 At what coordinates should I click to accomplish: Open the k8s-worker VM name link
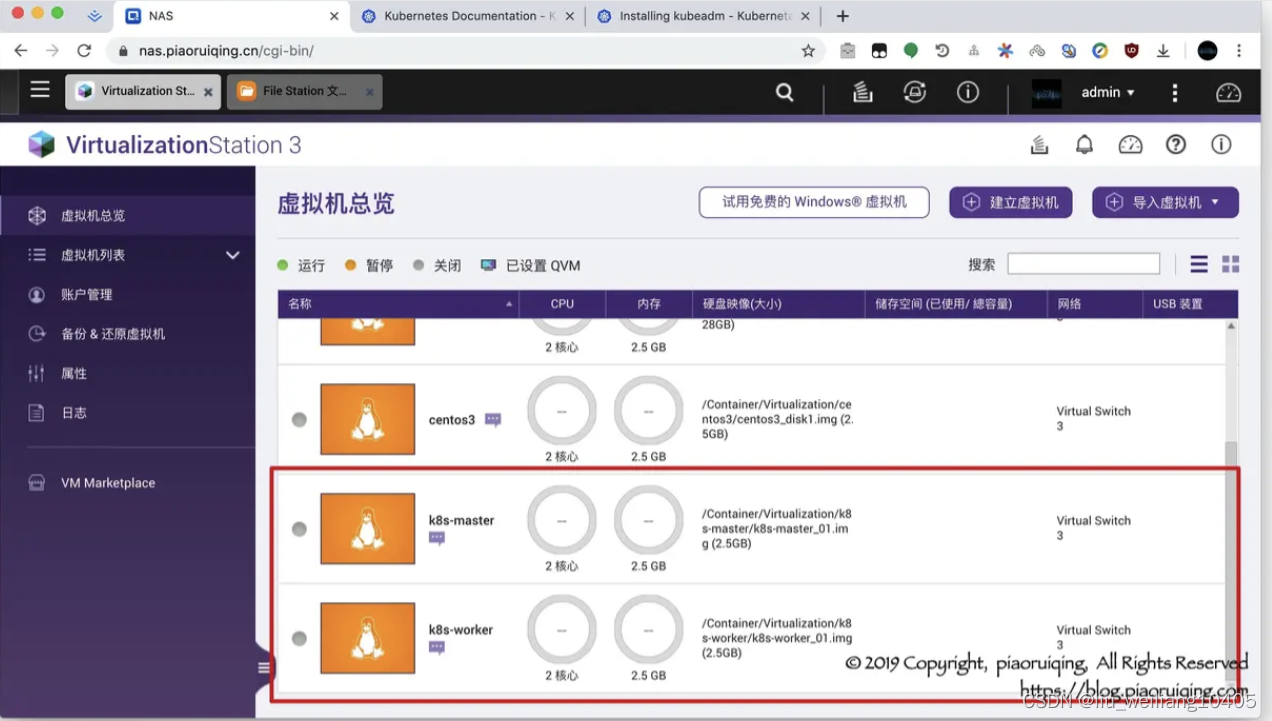[461, 630]
